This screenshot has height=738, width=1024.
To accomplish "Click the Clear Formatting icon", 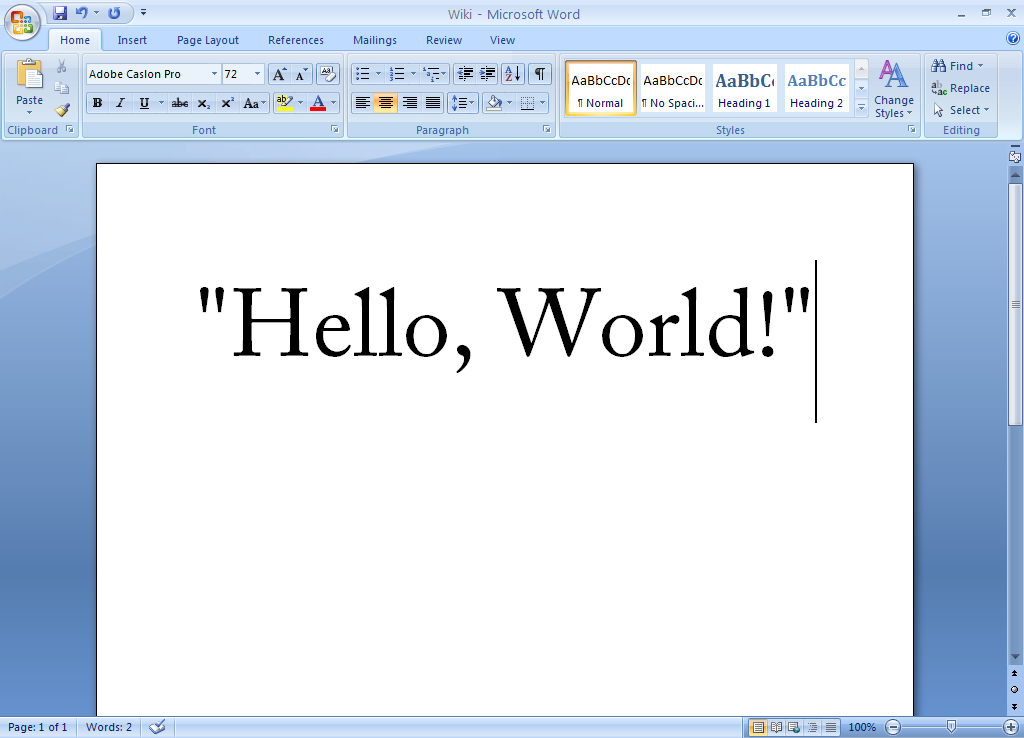I will point(328,74).
